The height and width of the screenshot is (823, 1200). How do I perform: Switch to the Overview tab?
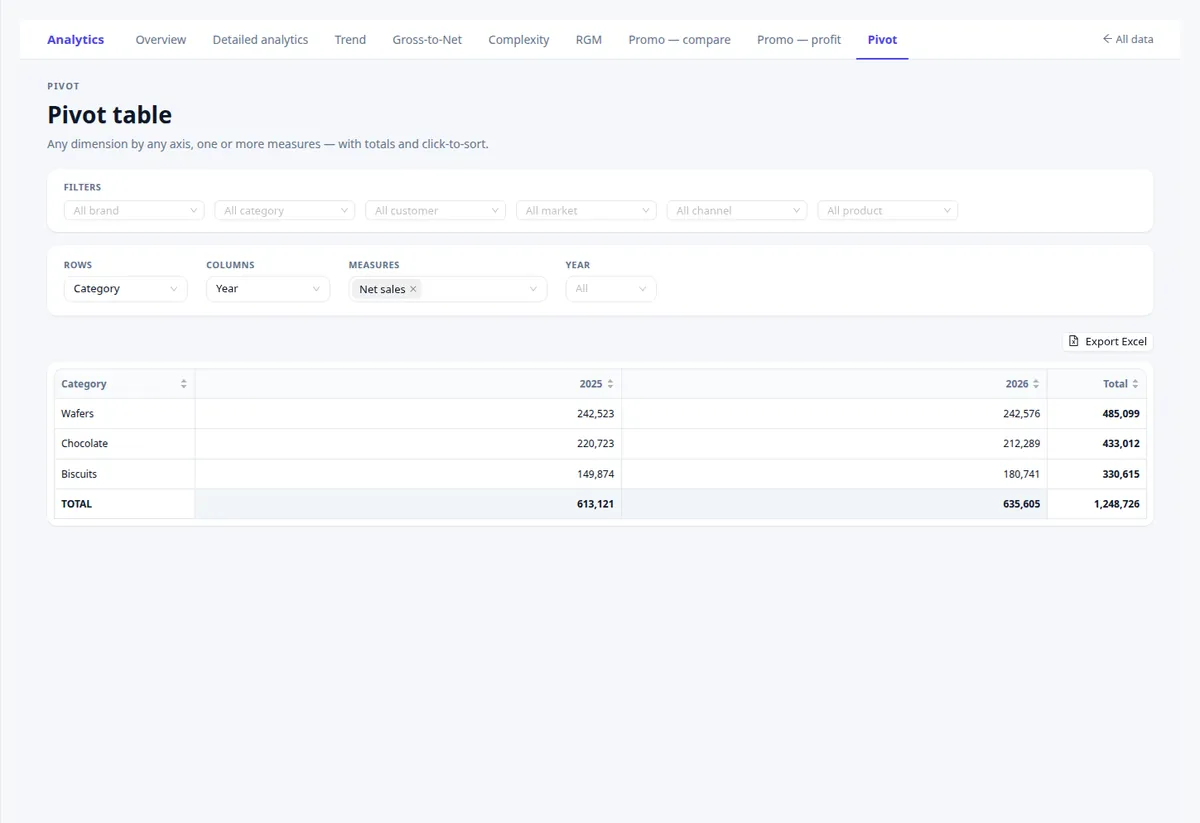[x=161, y=40]
